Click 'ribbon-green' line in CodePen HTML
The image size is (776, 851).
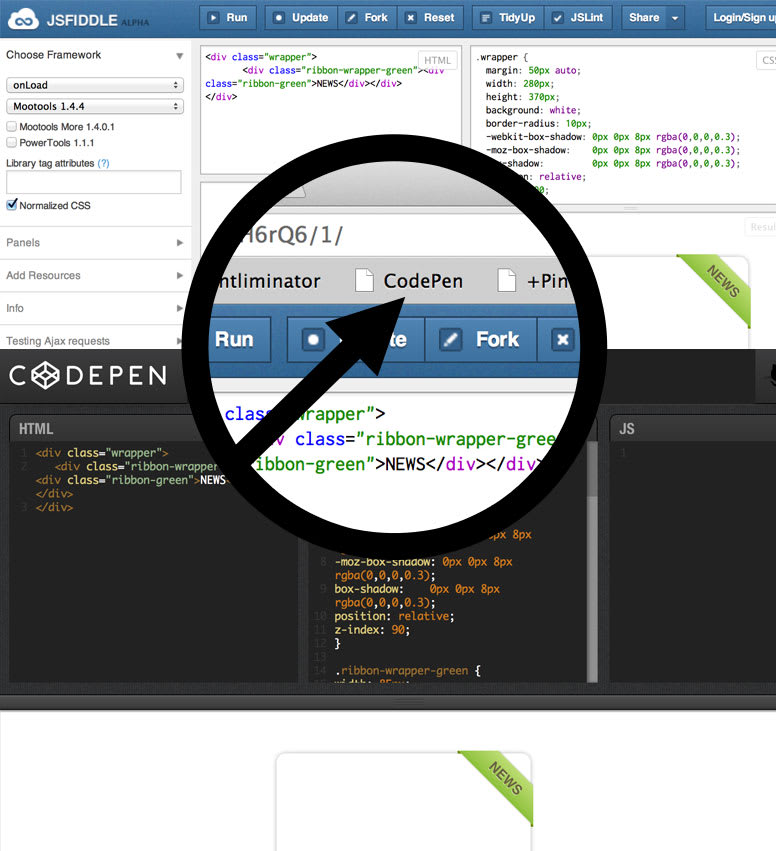131,480
